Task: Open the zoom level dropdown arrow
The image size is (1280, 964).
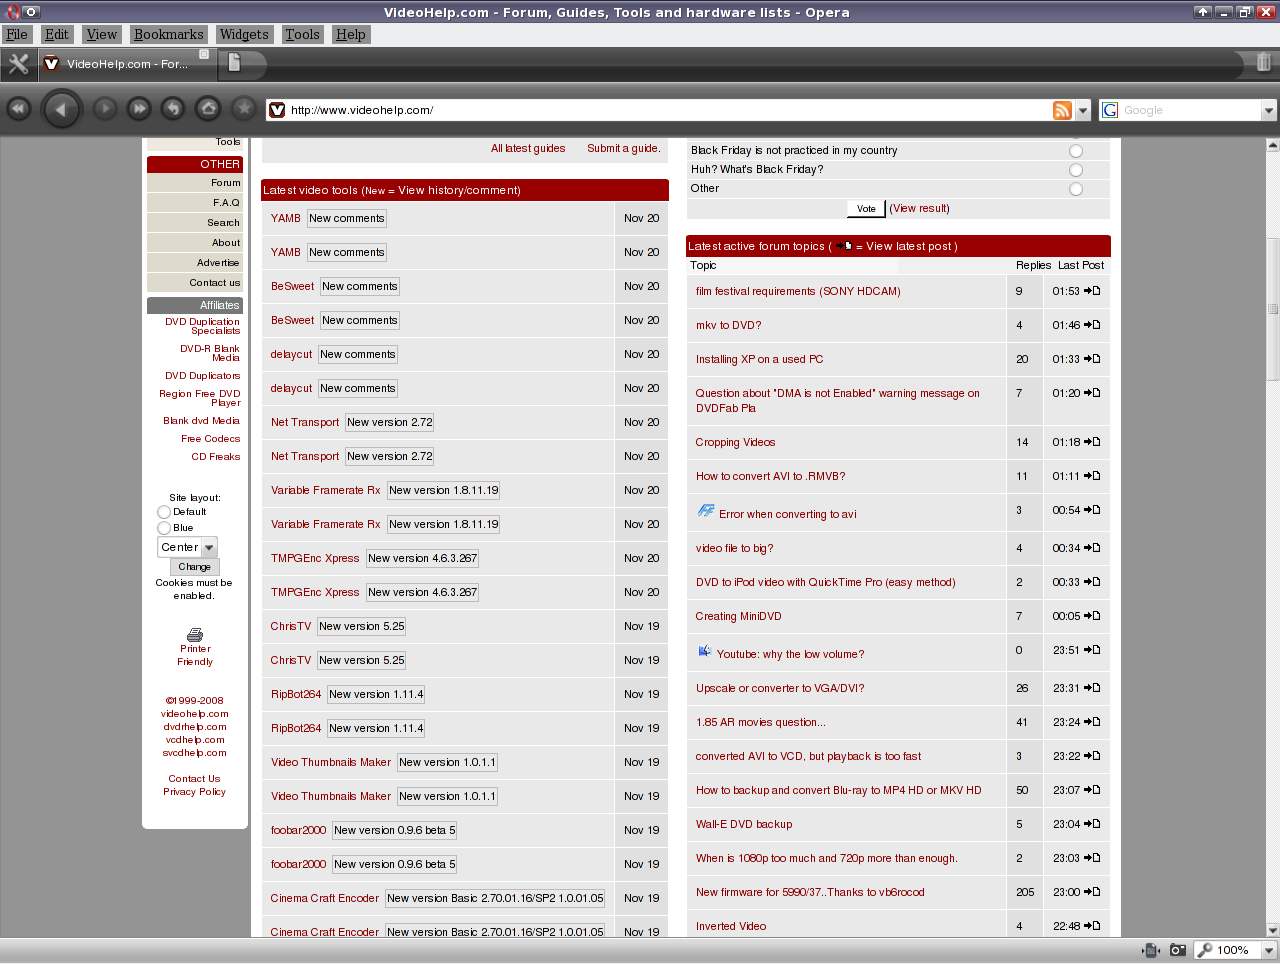Action: coord(1269,950)
